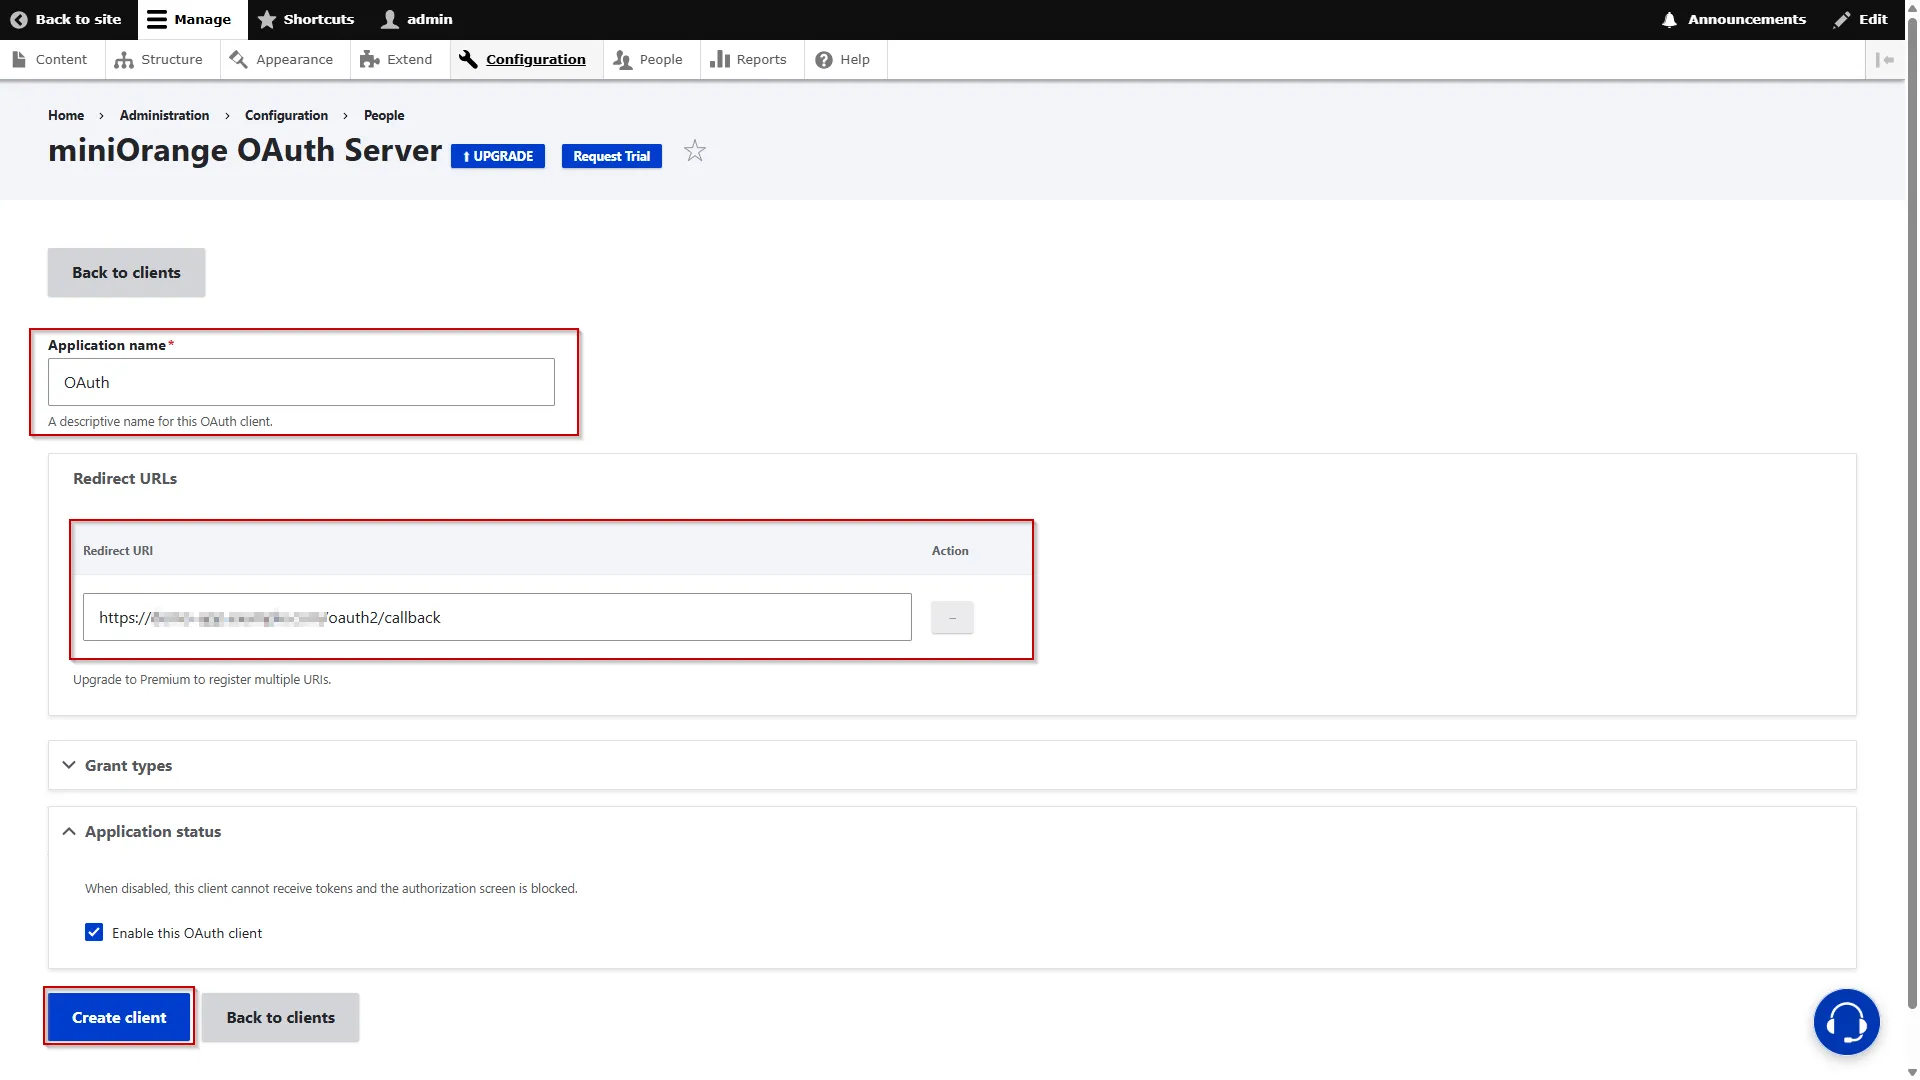Click the Back to site link text
The height and width of the screenshot is (1080, 1920).
point(78,20)
